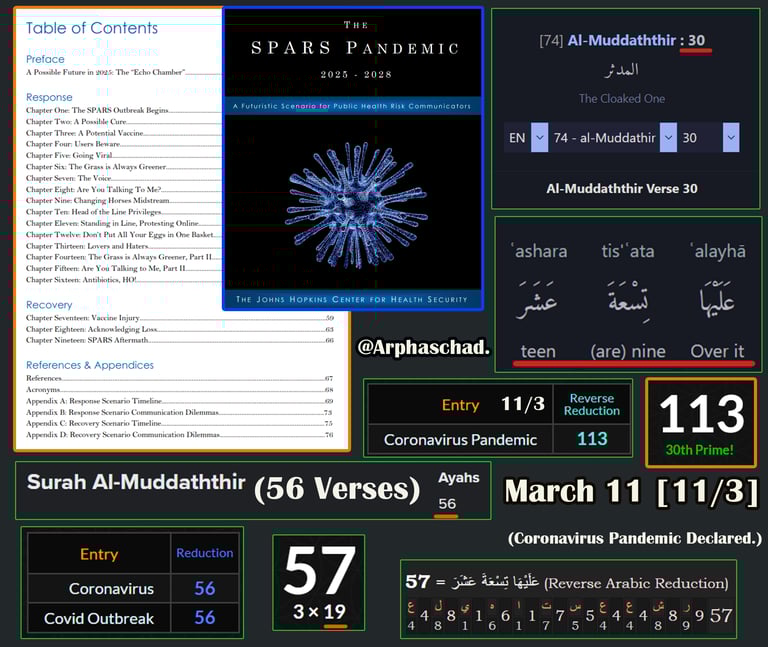
Task: Select 'Chapter Four: Users Beware'
Action: (x=73, y=144)
